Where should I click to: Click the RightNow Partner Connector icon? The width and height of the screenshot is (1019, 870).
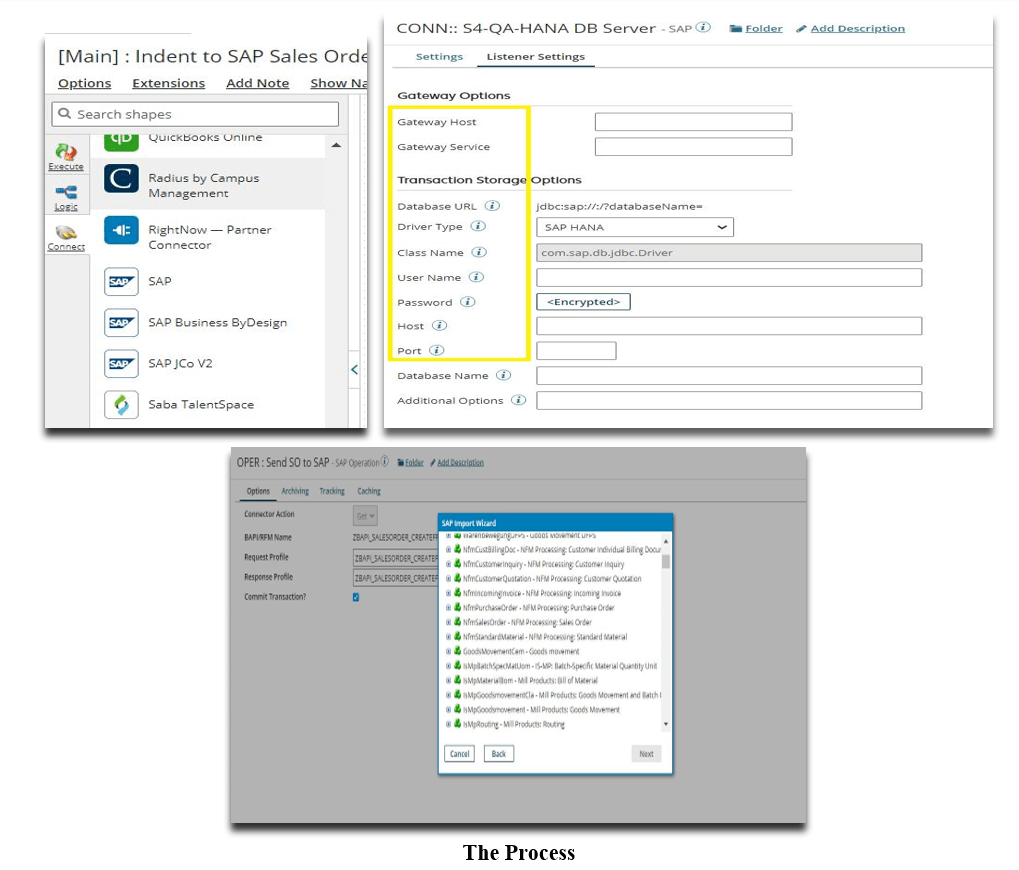(x=121, y=230)
